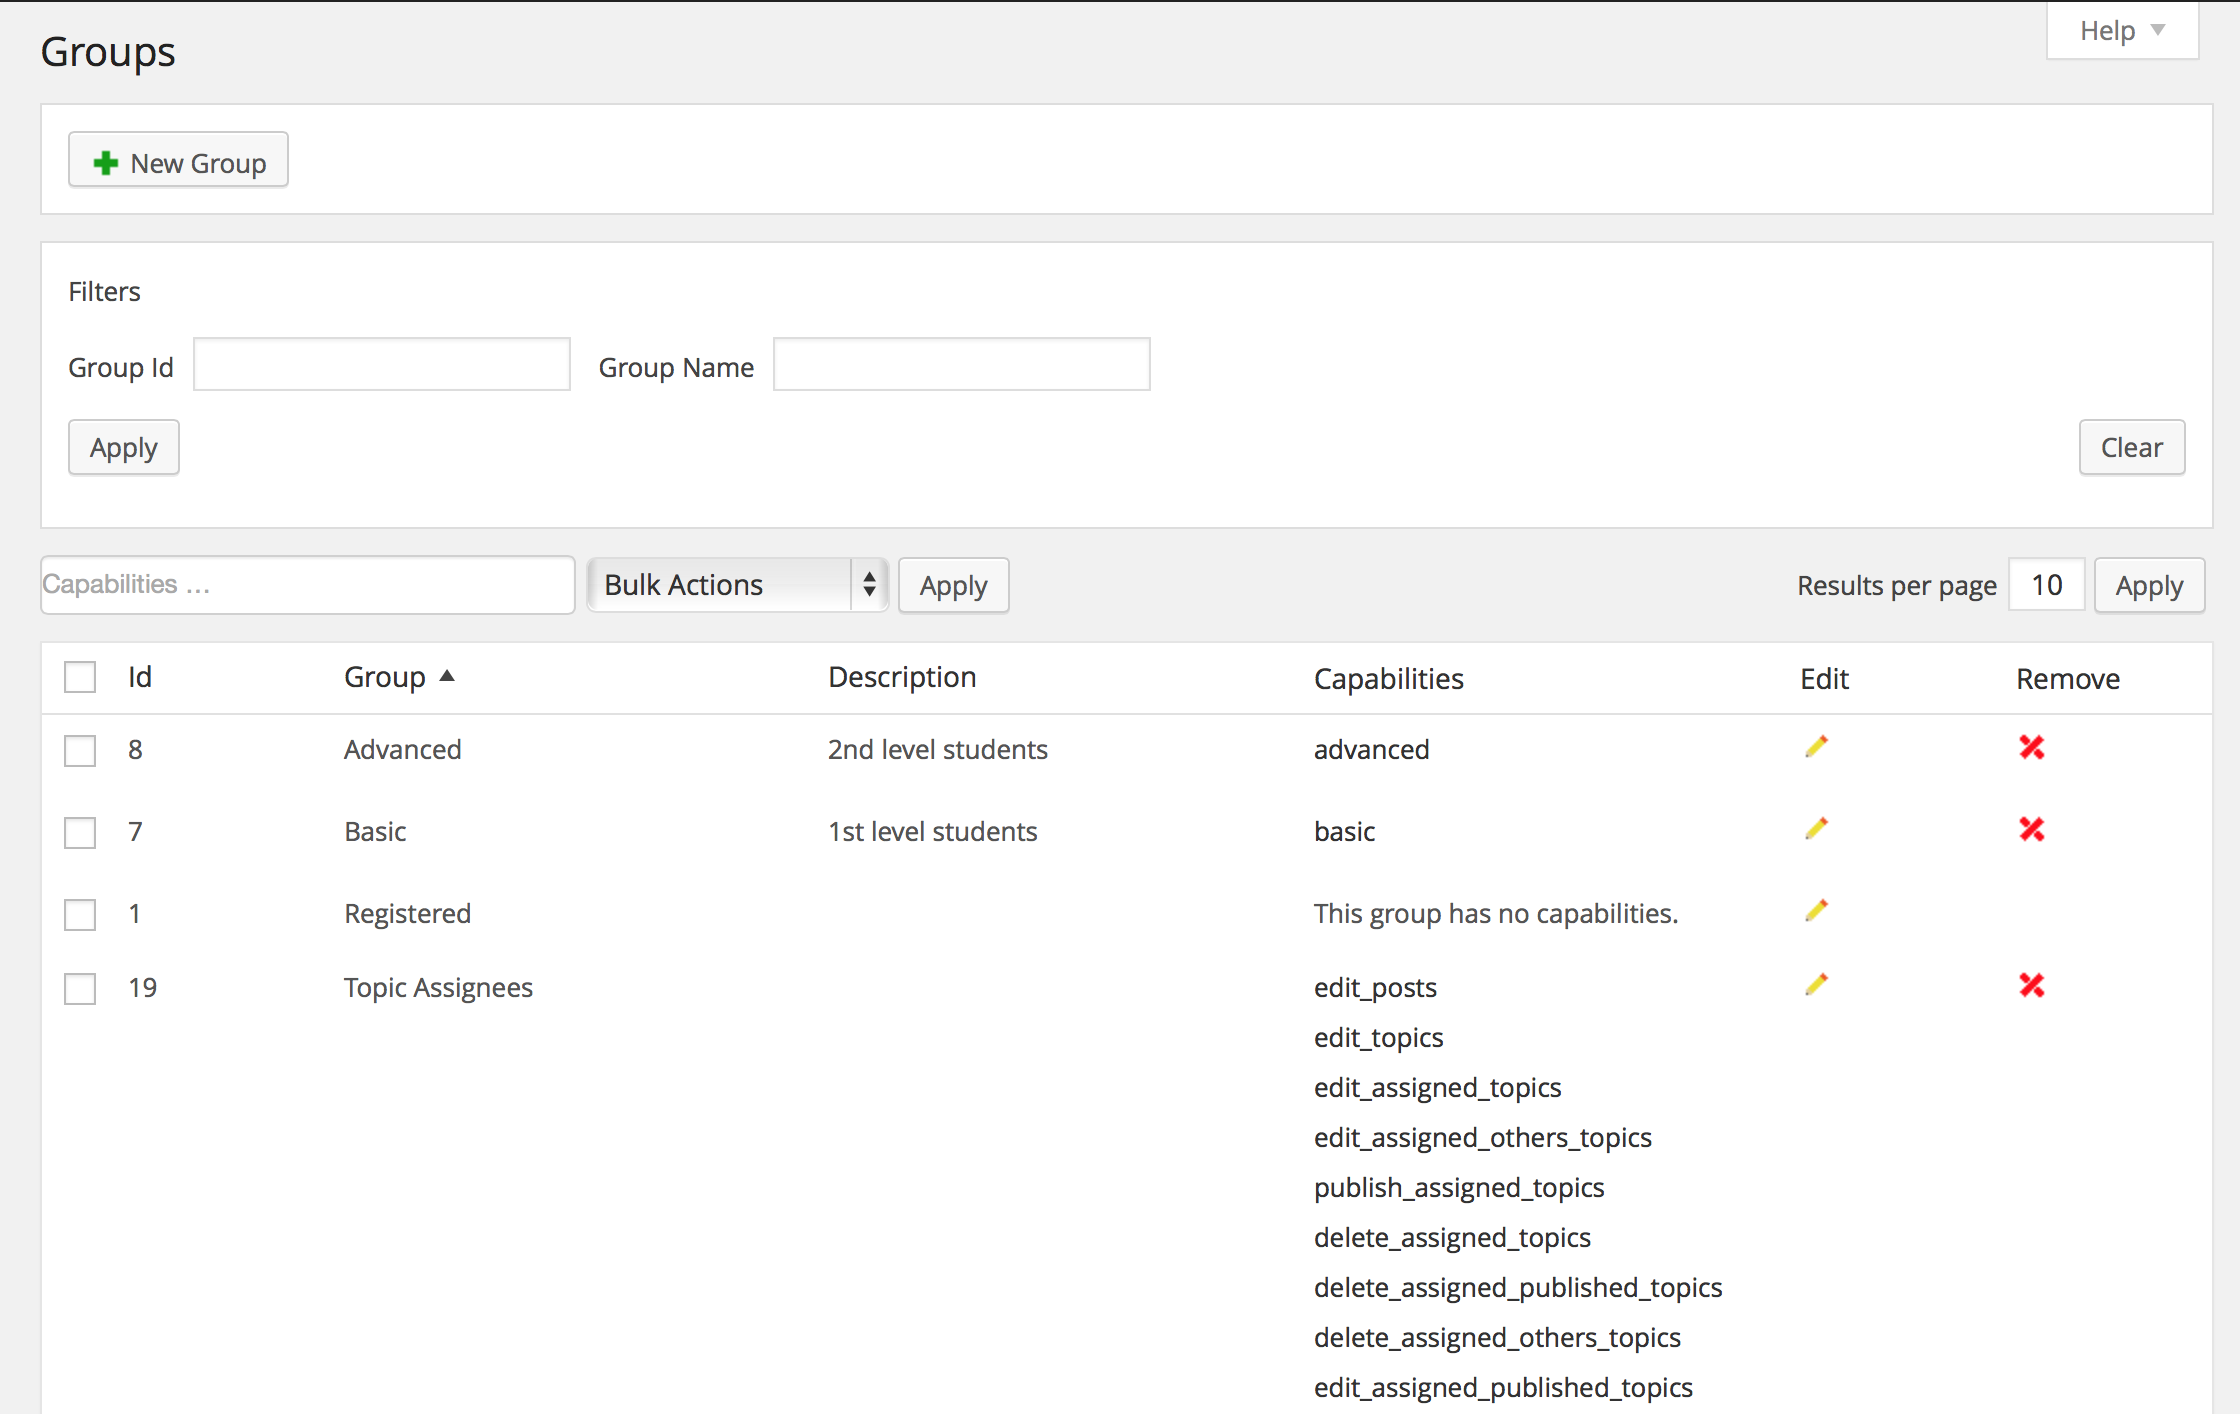This screenshot has height=1414, width=2240.
Task: Edit the Topic Assignees group via pencil
Action: pyautogui.click(x=1816, y=985)
